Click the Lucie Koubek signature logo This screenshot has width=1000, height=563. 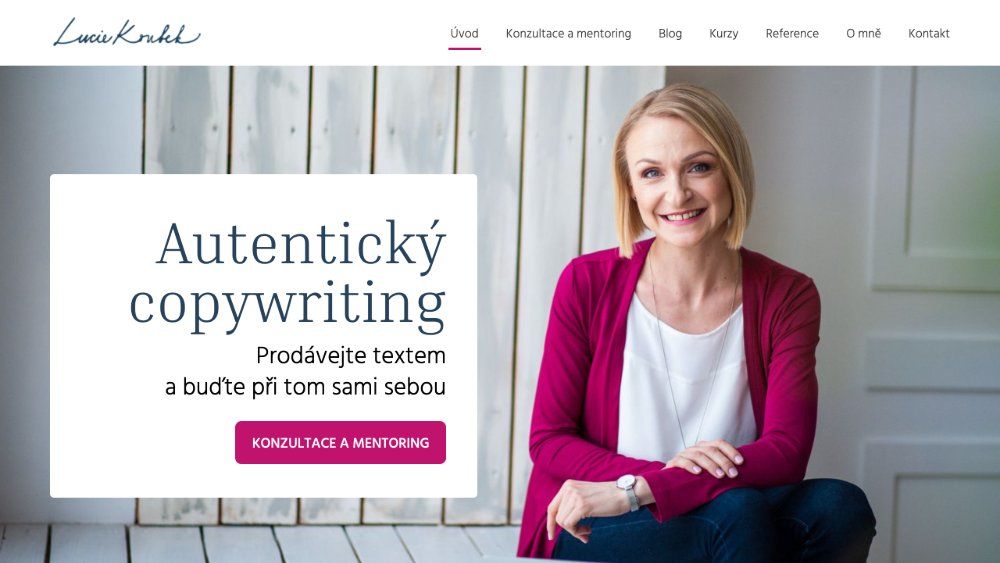(126, 33)
